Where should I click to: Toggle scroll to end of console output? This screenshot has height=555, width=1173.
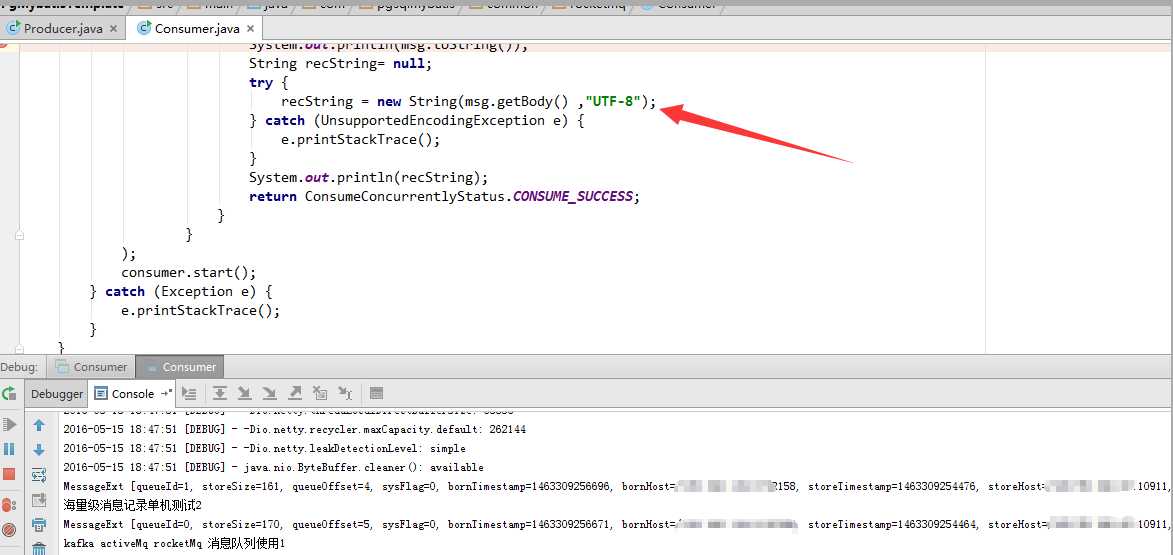coord(39,500)
